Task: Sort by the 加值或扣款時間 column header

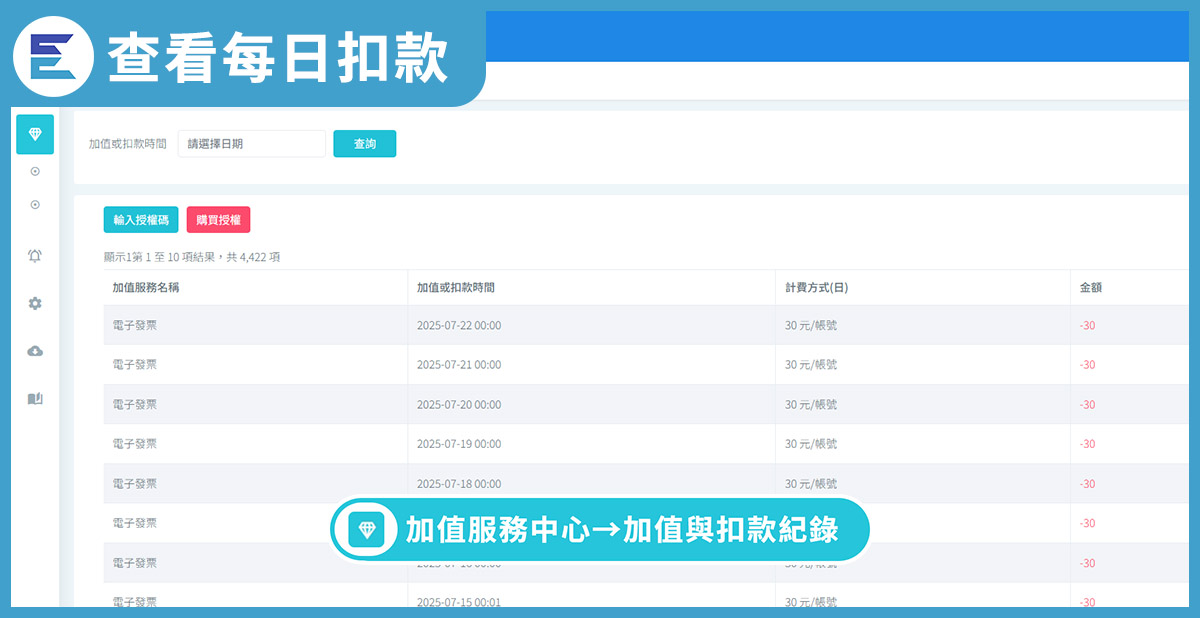Action: [456, 288]
